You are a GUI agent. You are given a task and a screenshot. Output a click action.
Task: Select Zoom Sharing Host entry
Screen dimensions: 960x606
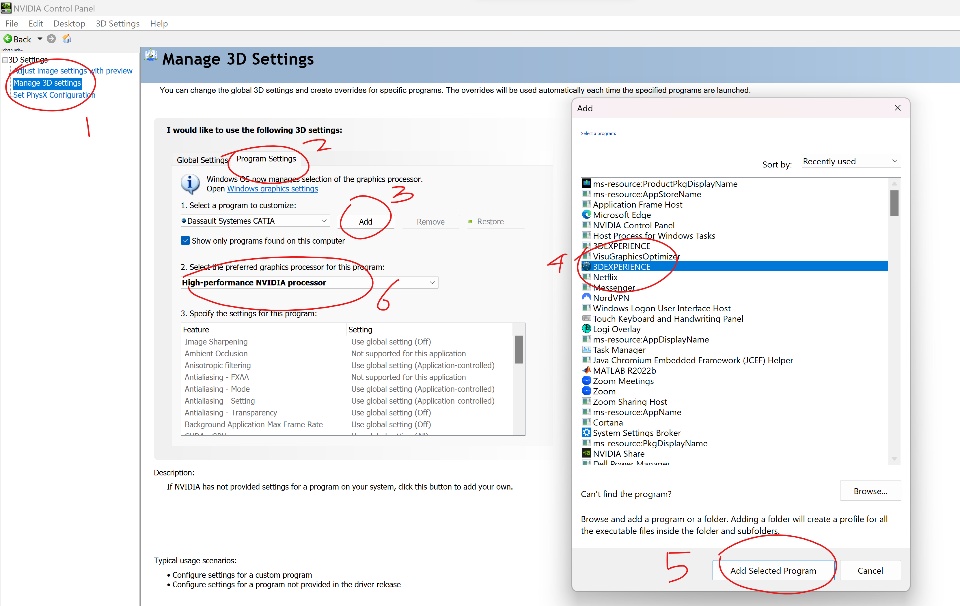630,402
